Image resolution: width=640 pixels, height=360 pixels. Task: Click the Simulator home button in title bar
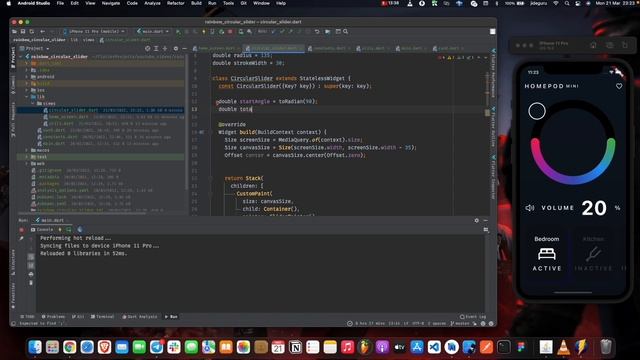(593, 45)
